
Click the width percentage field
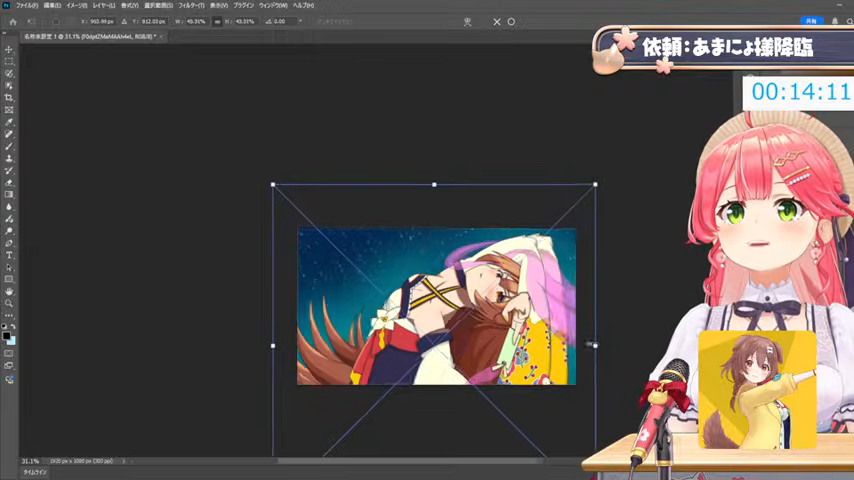click(x=196, y=22)
